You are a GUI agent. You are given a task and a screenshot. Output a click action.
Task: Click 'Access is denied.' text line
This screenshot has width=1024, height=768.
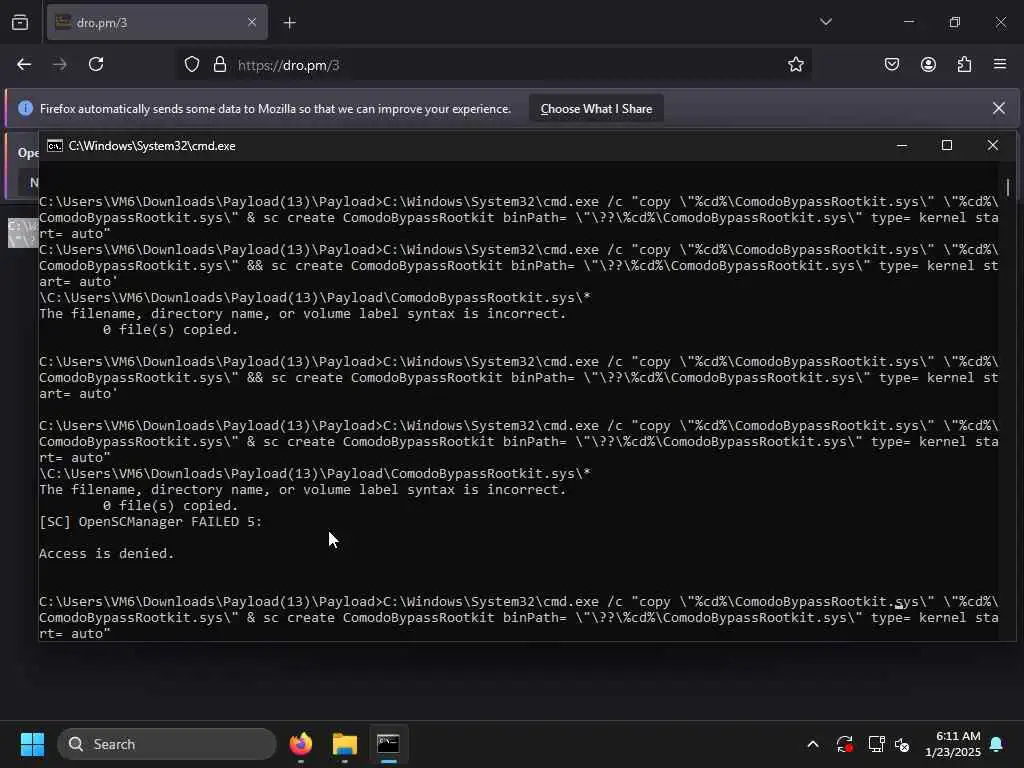click(106, 554)
